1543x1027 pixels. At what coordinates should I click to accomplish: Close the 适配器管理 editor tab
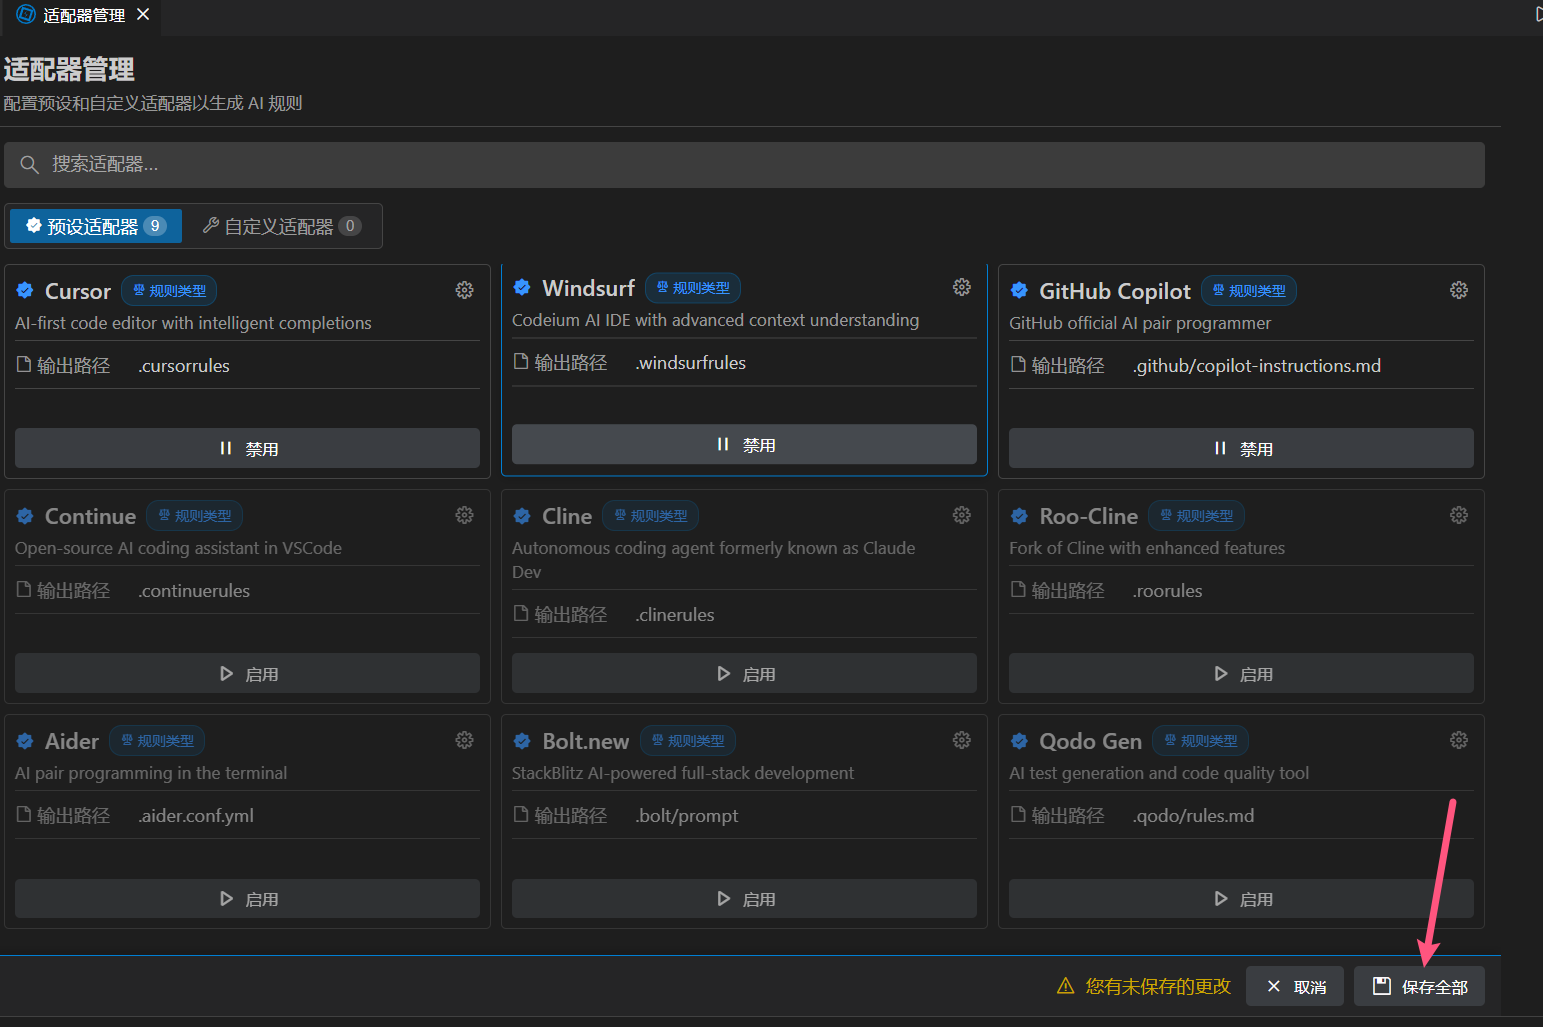pos(143,15)
